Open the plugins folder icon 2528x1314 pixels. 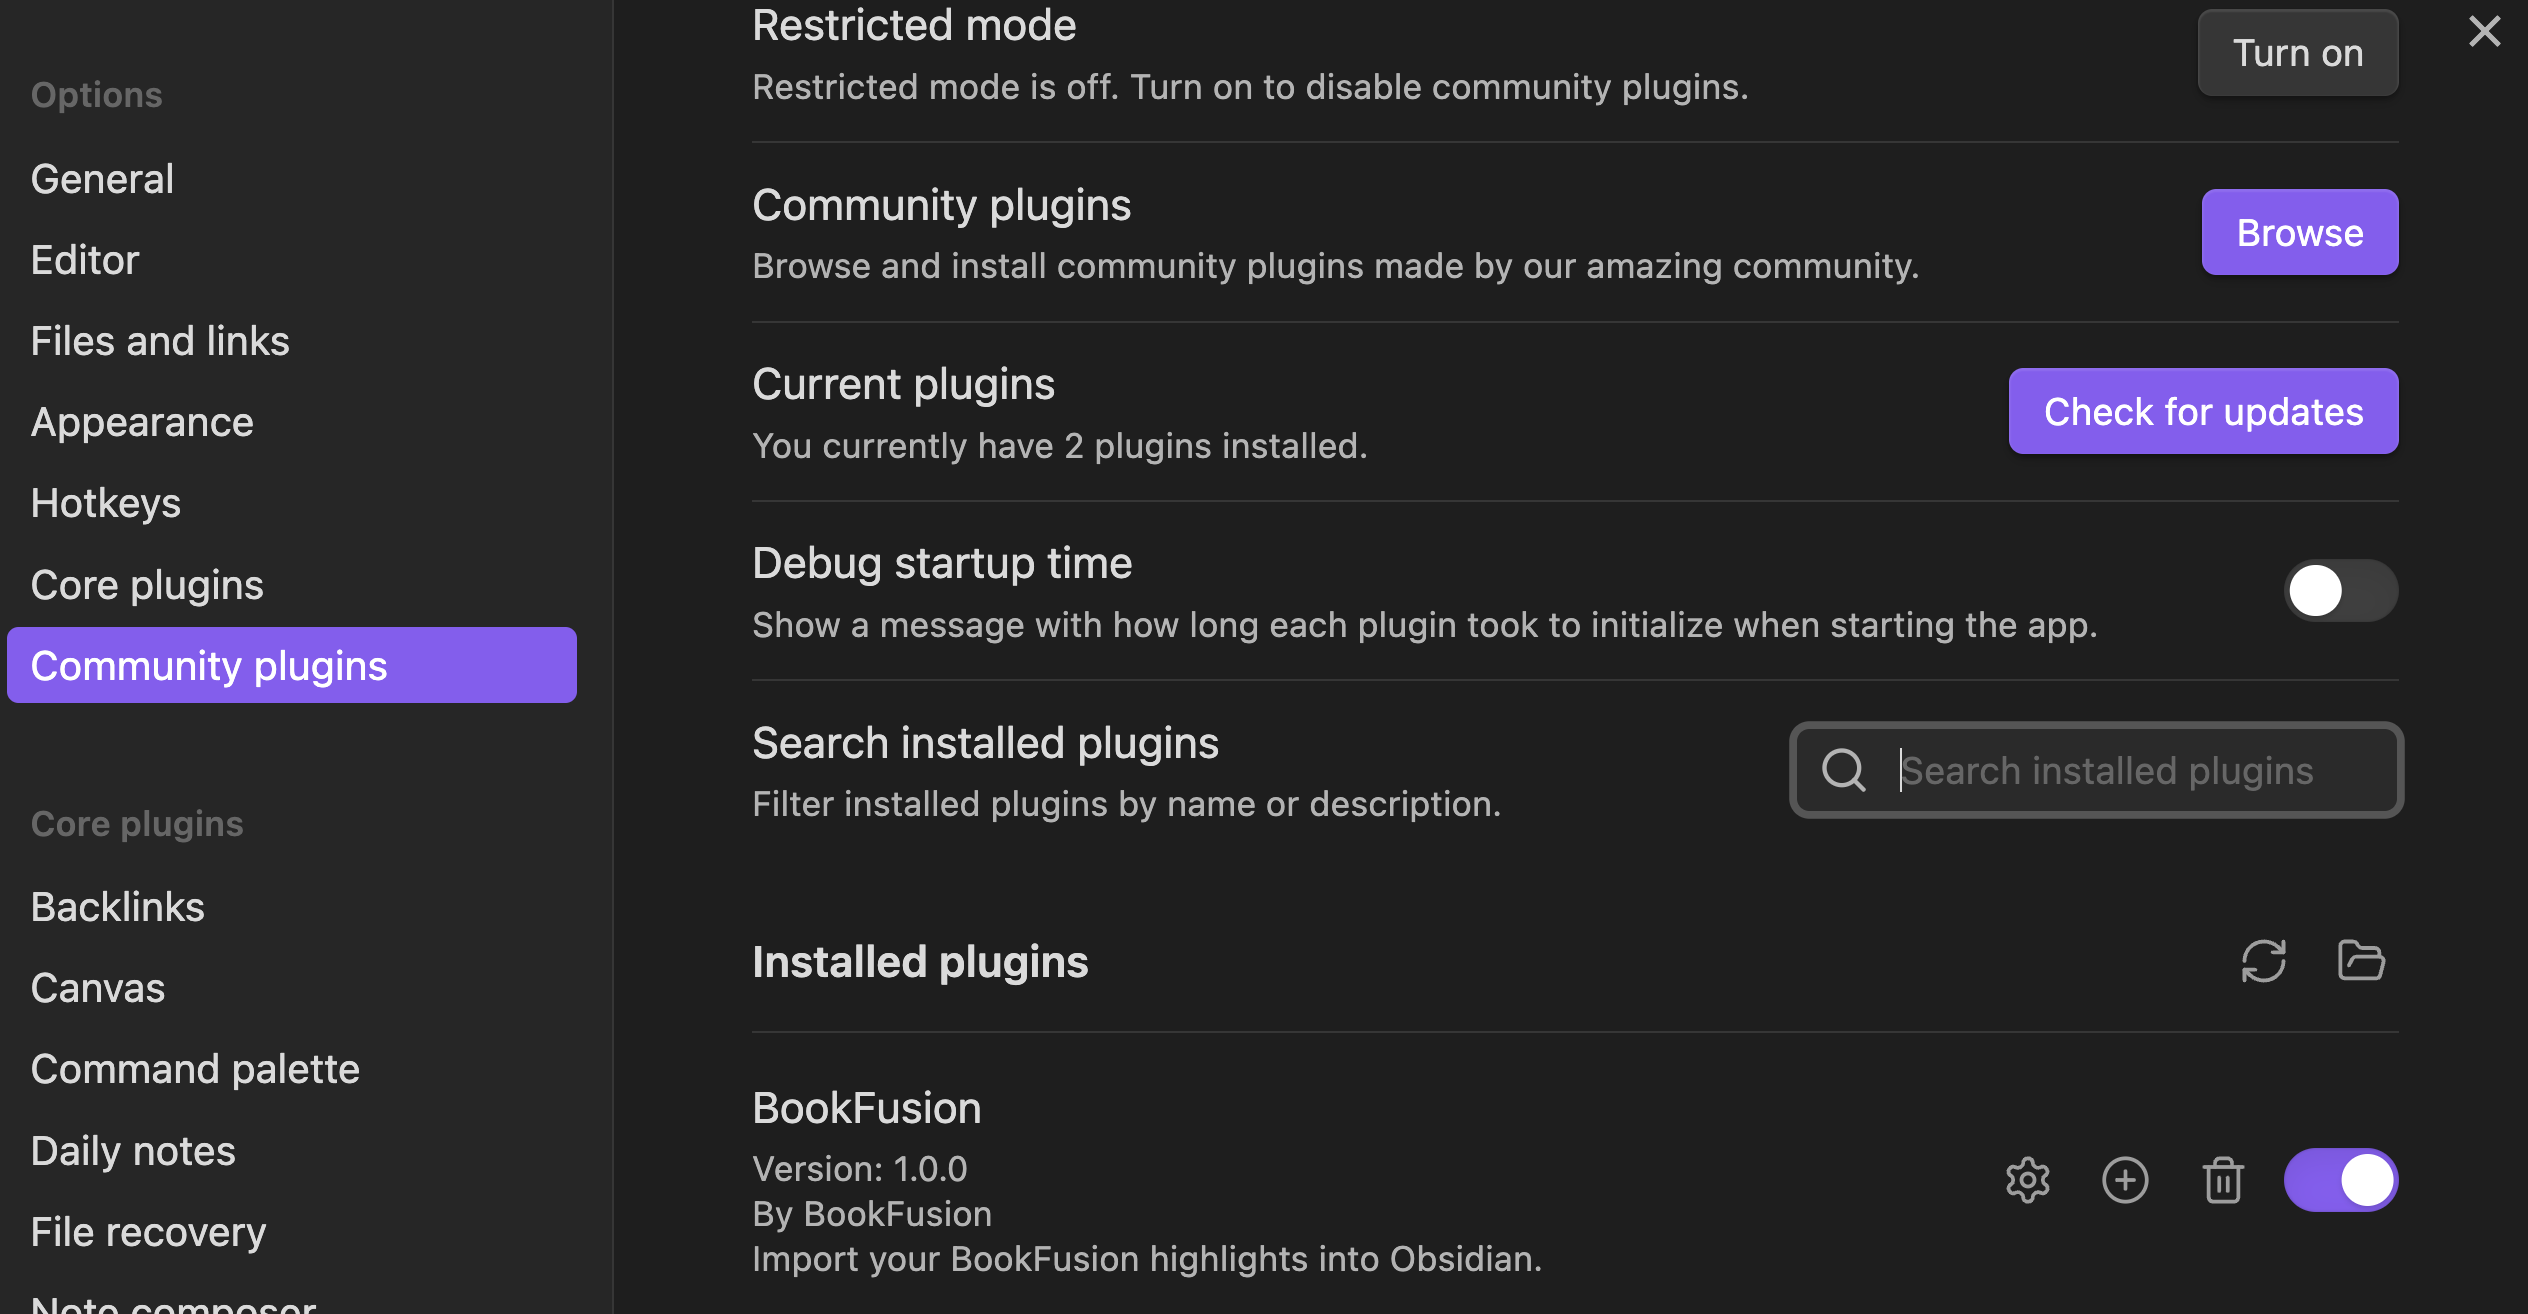[2361, 961]
